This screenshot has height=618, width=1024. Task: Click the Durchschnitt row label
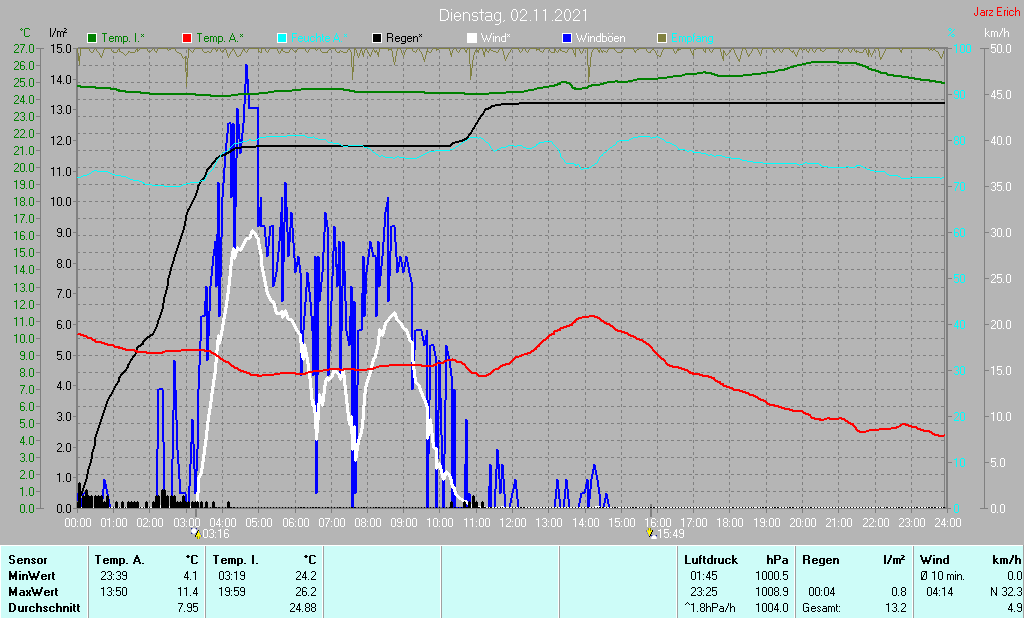tap(42, 607)
